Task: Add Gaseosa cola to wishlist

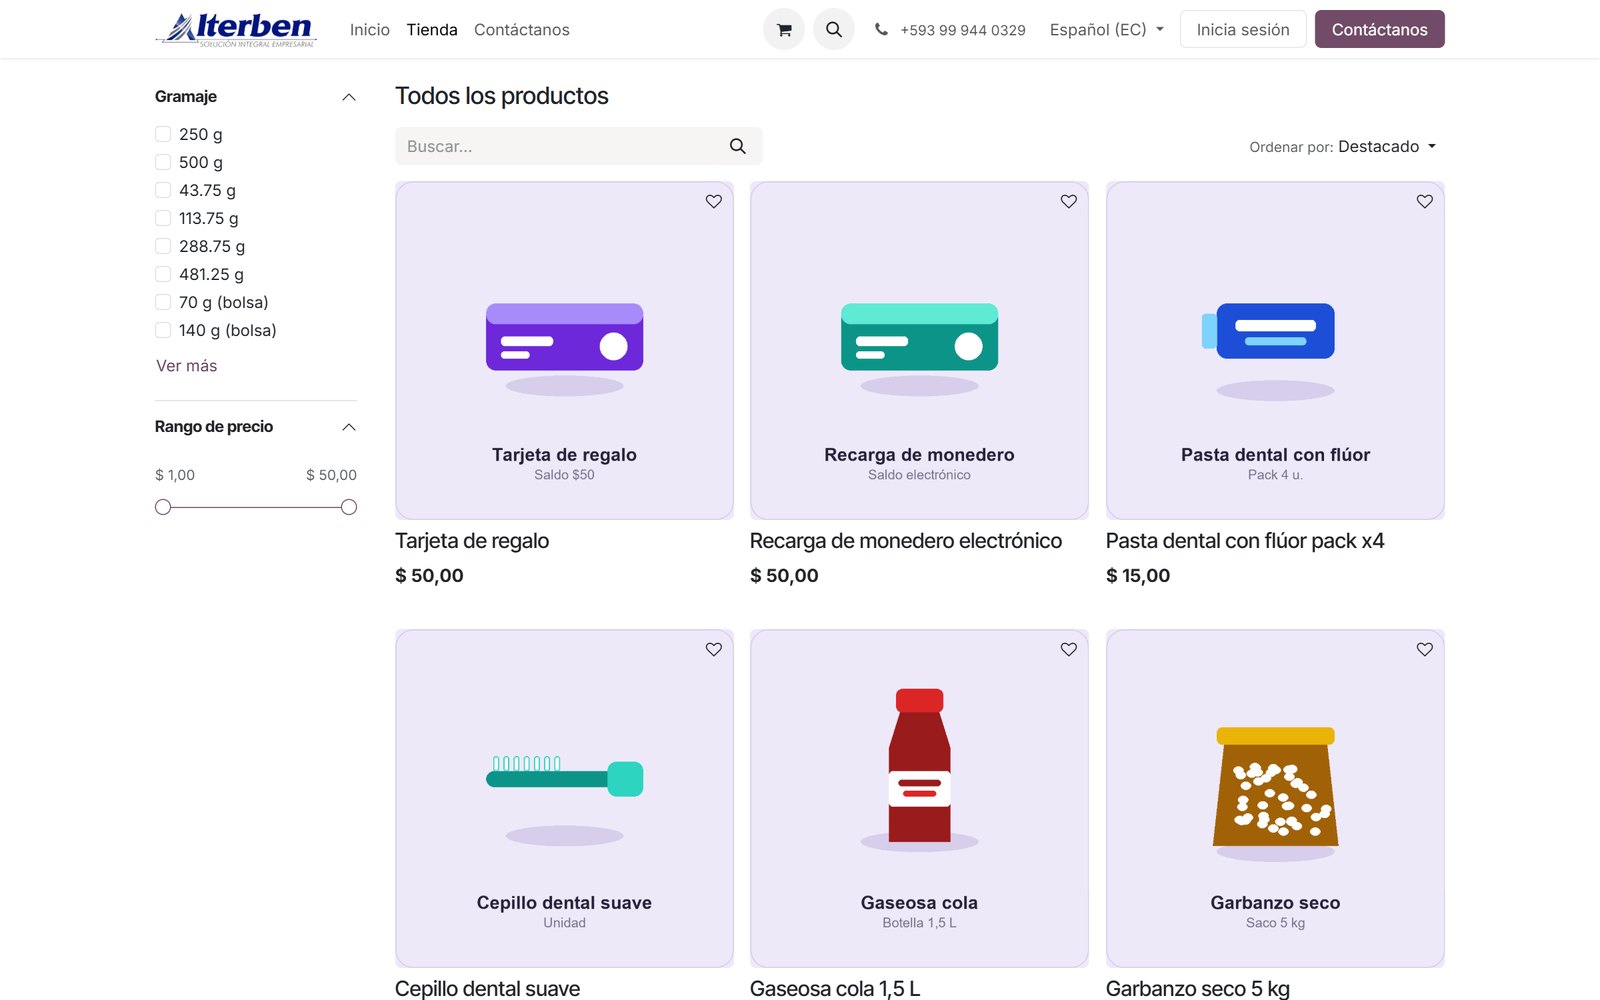Action: tap(1069, 649)
